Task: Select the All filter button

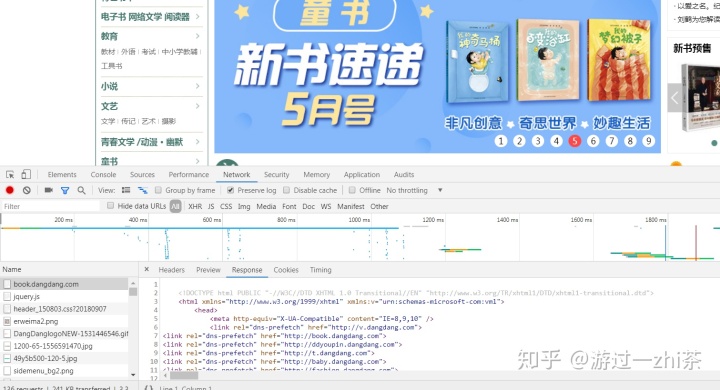Action: pyautogui.click(x=175, y=206)
